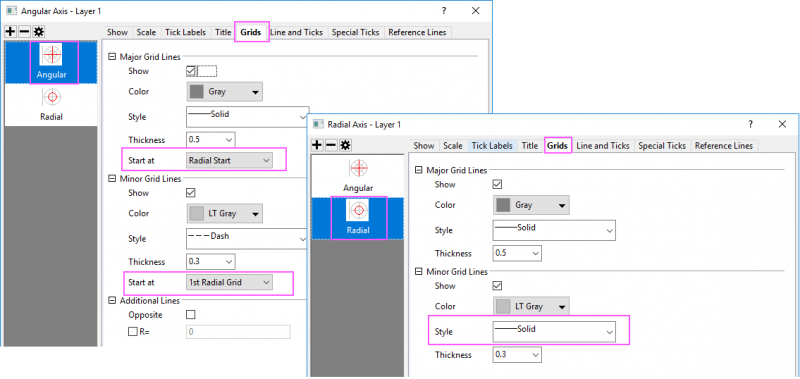Collapse Minor Grid Lines section in Angular dialog
The height and width of the screenshot is (379, 800).
112,179
